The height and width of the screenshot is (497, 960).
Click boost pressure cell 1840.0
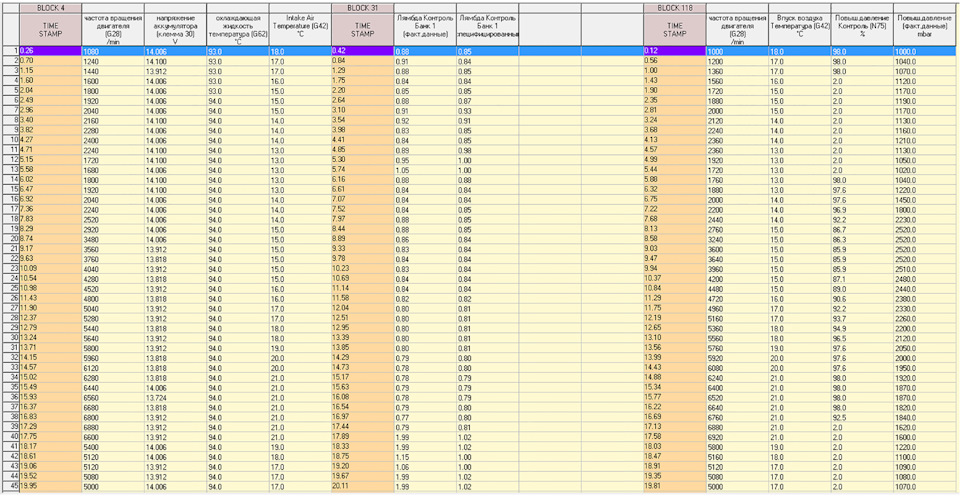pos(926,416)
